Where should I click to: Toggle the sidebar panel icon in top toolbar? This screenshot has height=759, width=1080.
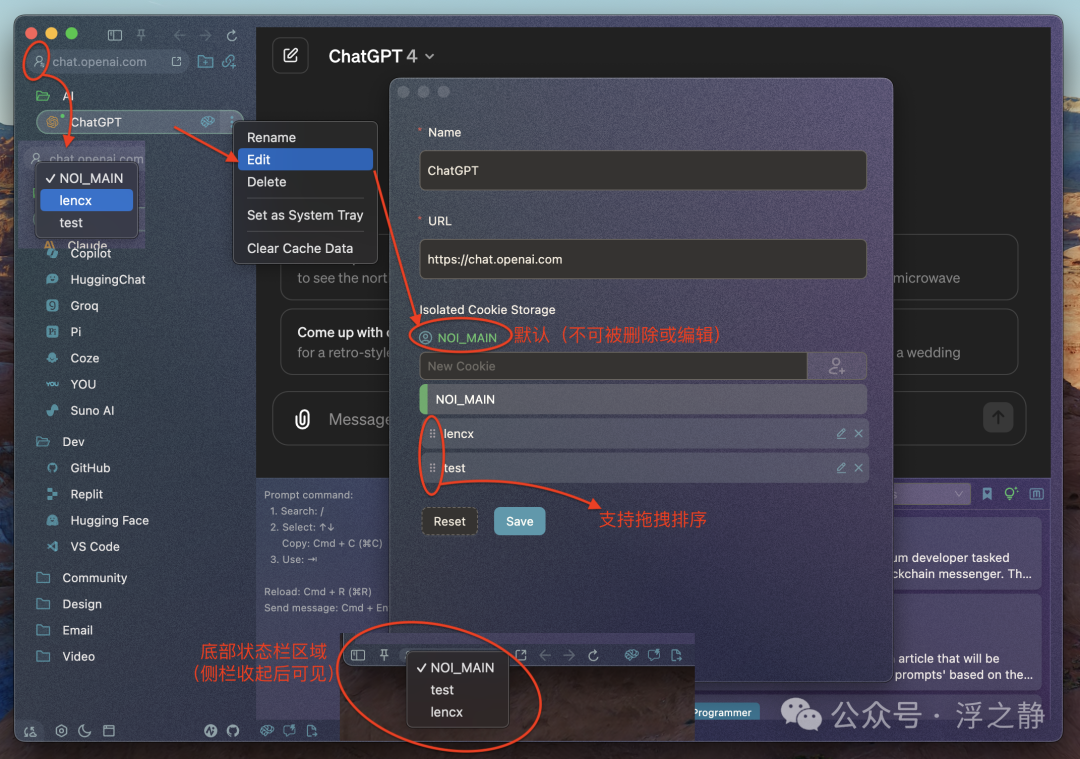pos(115,35)
